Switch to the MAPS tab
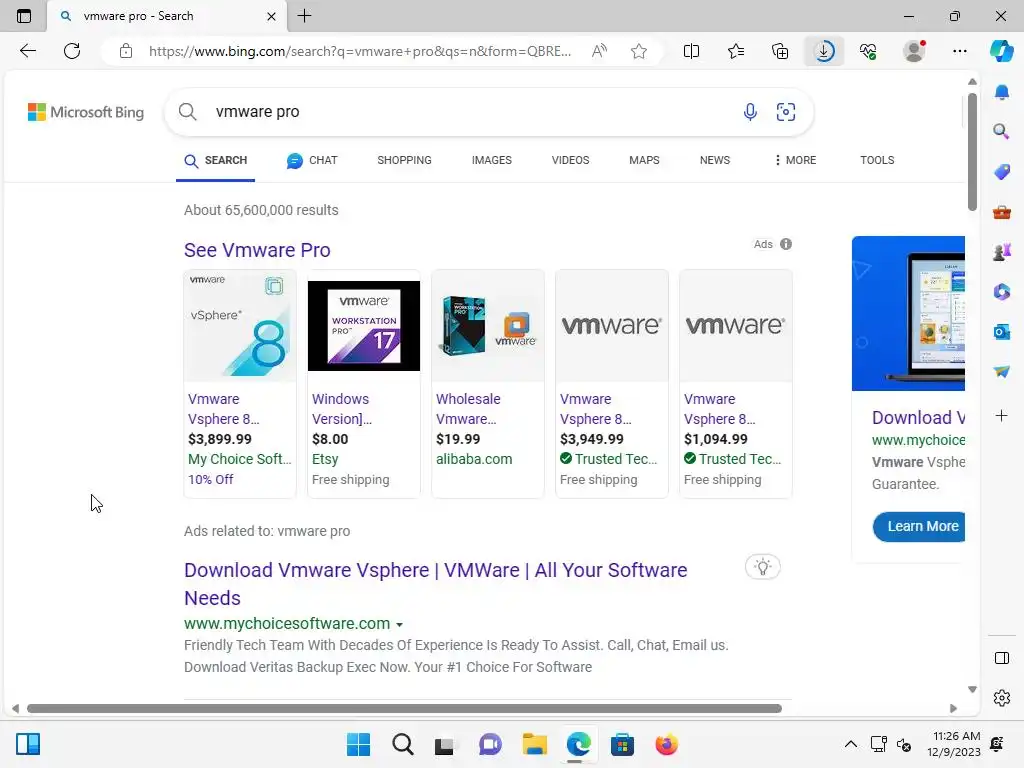 [x=644, y=160]
